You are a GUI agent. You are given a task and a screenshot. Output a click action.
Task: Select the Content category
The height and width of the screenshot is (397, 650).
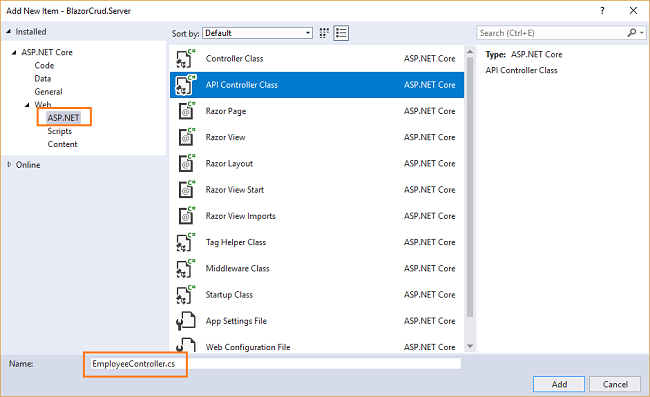(62, 144)
